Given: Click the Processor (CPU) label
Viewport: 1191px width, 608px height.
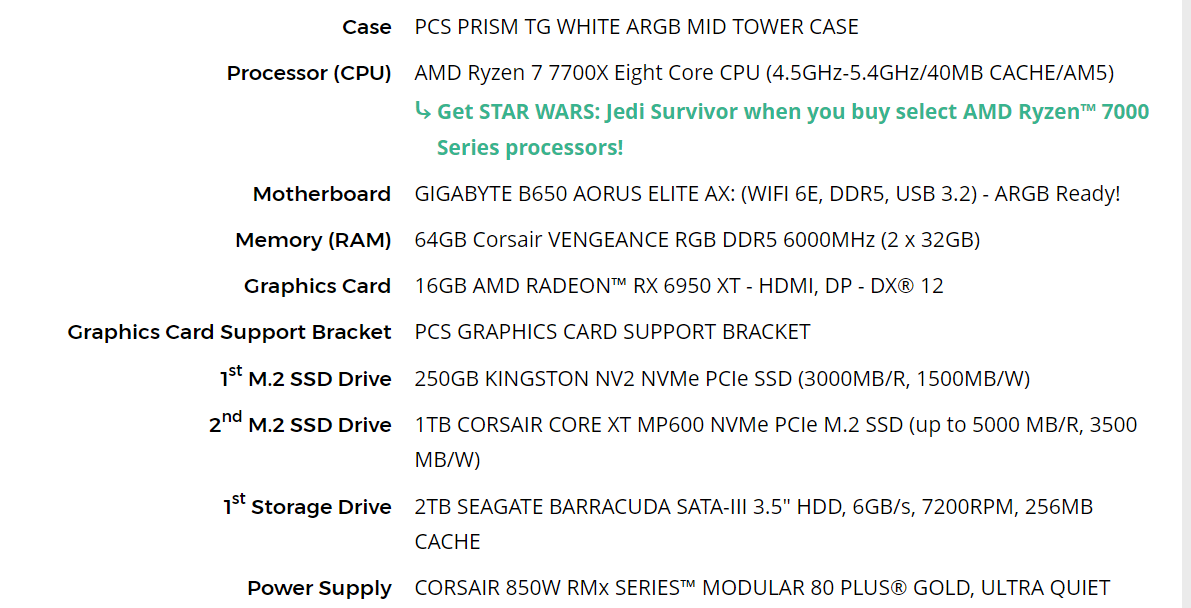Looking at the screenshot, I should pyautogui.click(x=309, y=74).
